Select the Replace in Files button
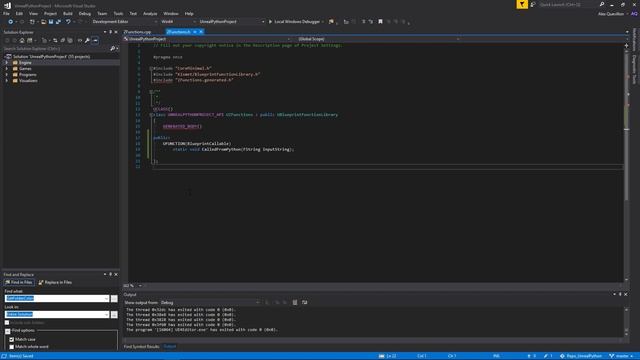640x360 pixels. pos(55,282)
